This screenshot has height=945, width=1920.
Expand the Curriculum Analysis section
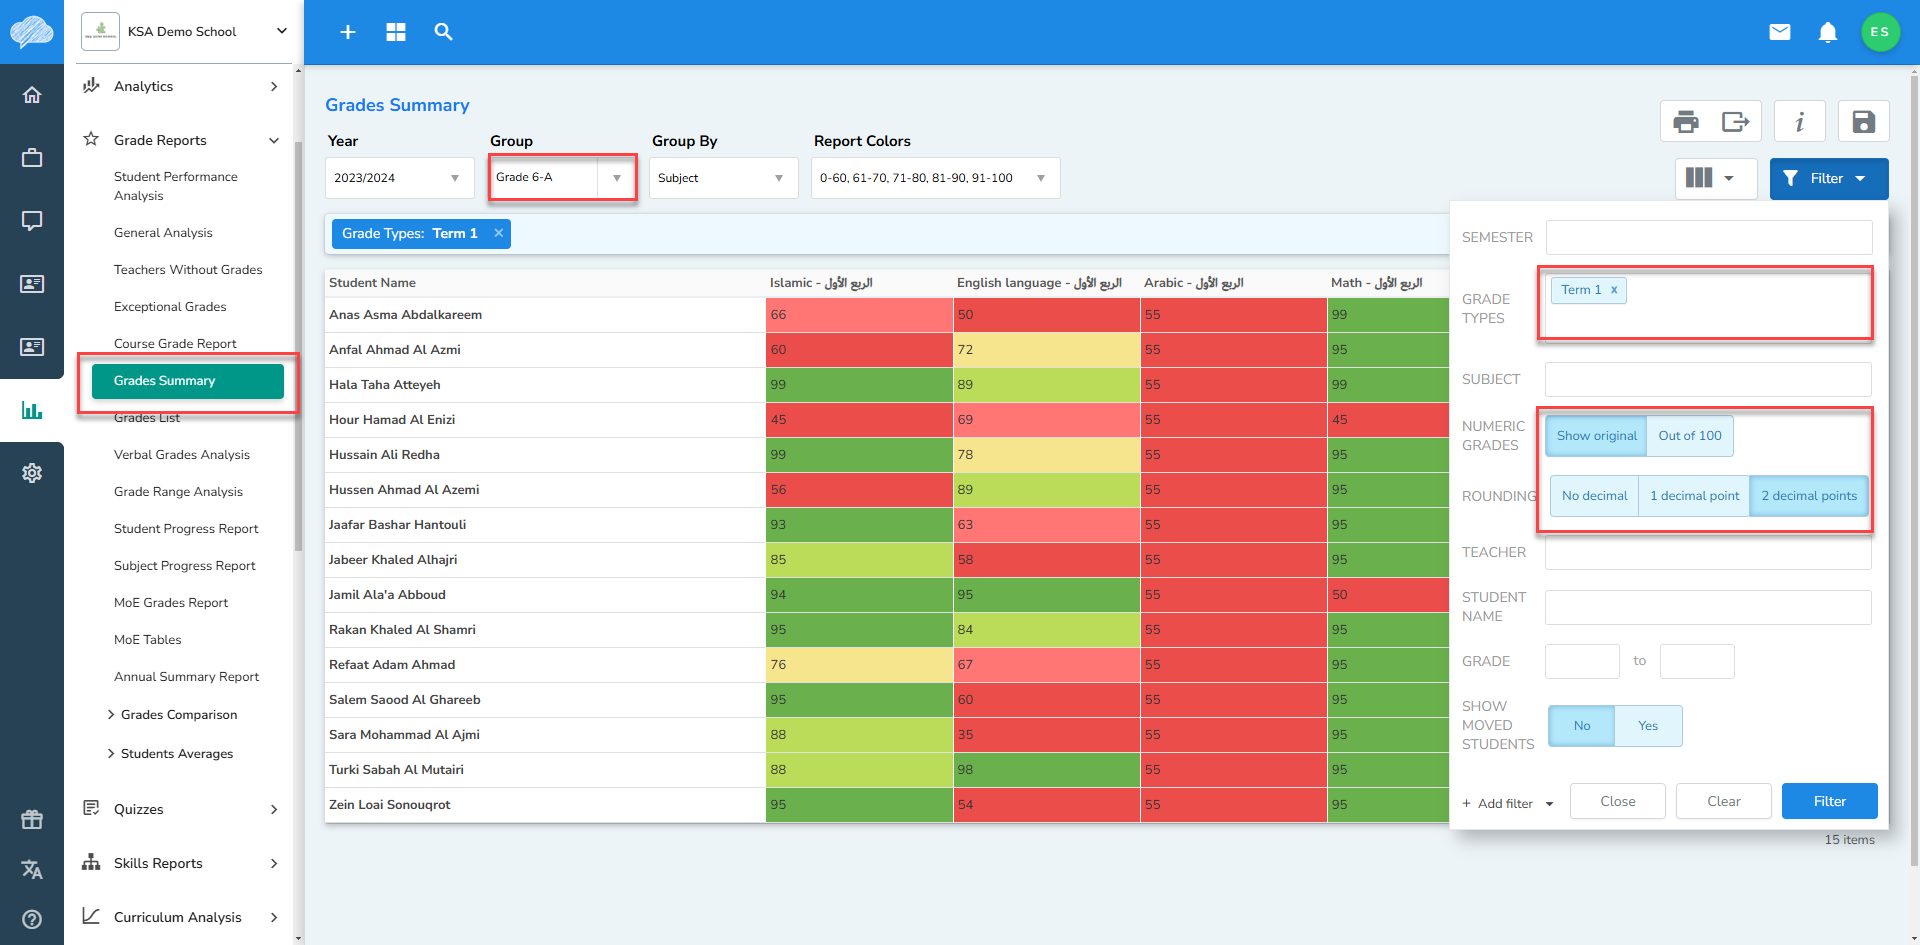[183, 917]
